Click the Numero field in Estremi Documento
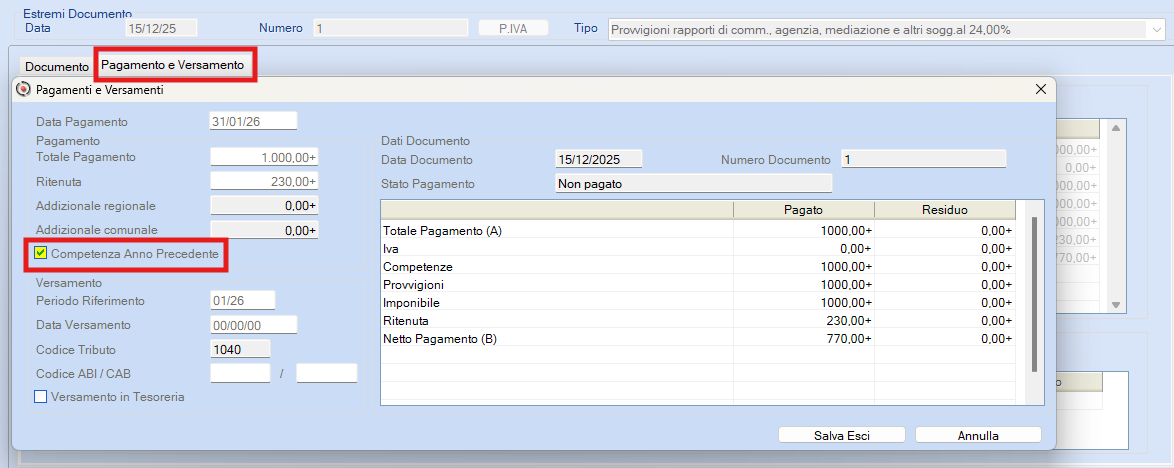1174x468 pixels. 390,28
